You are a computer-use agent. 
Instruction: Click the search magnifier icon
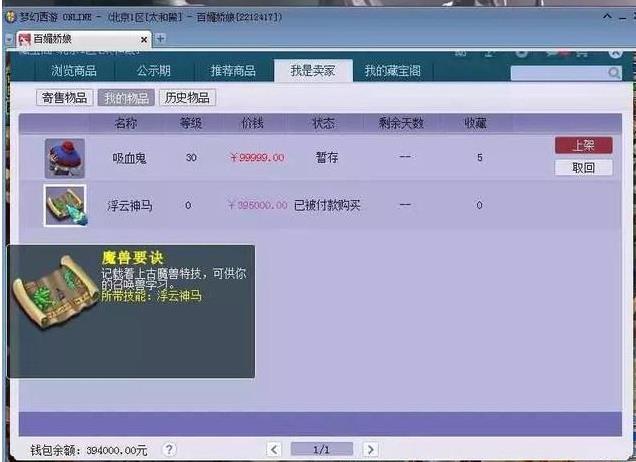point(614,73)
